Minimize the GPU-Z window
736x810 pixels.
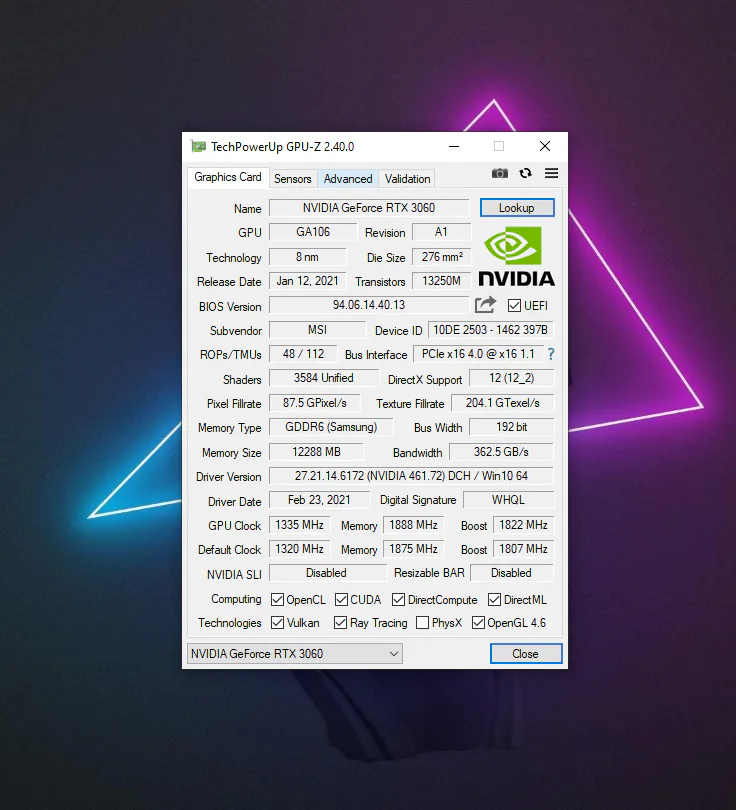click(x=454, y=147)
